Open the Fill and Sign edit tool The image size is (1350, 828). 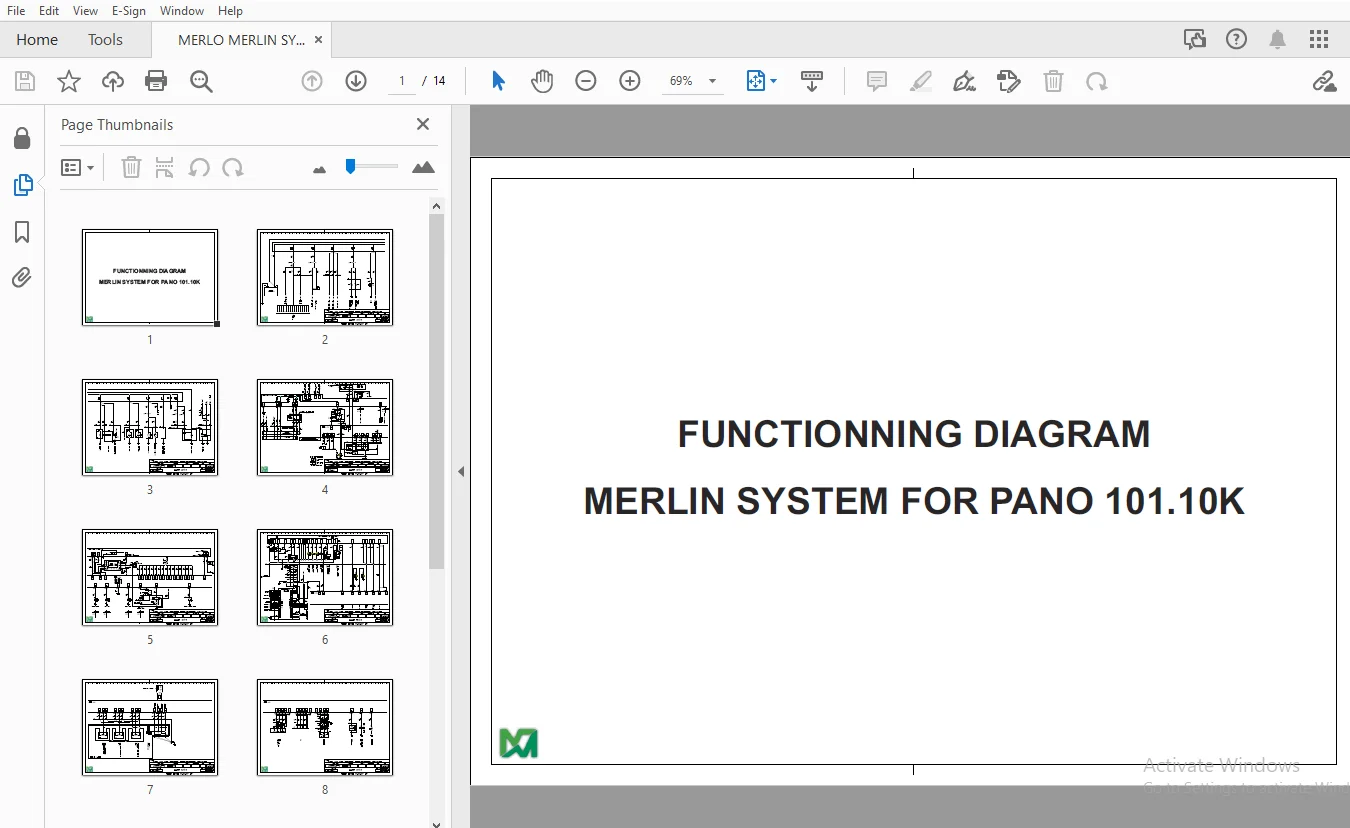pyautogui.click(x=1009, y=81)
